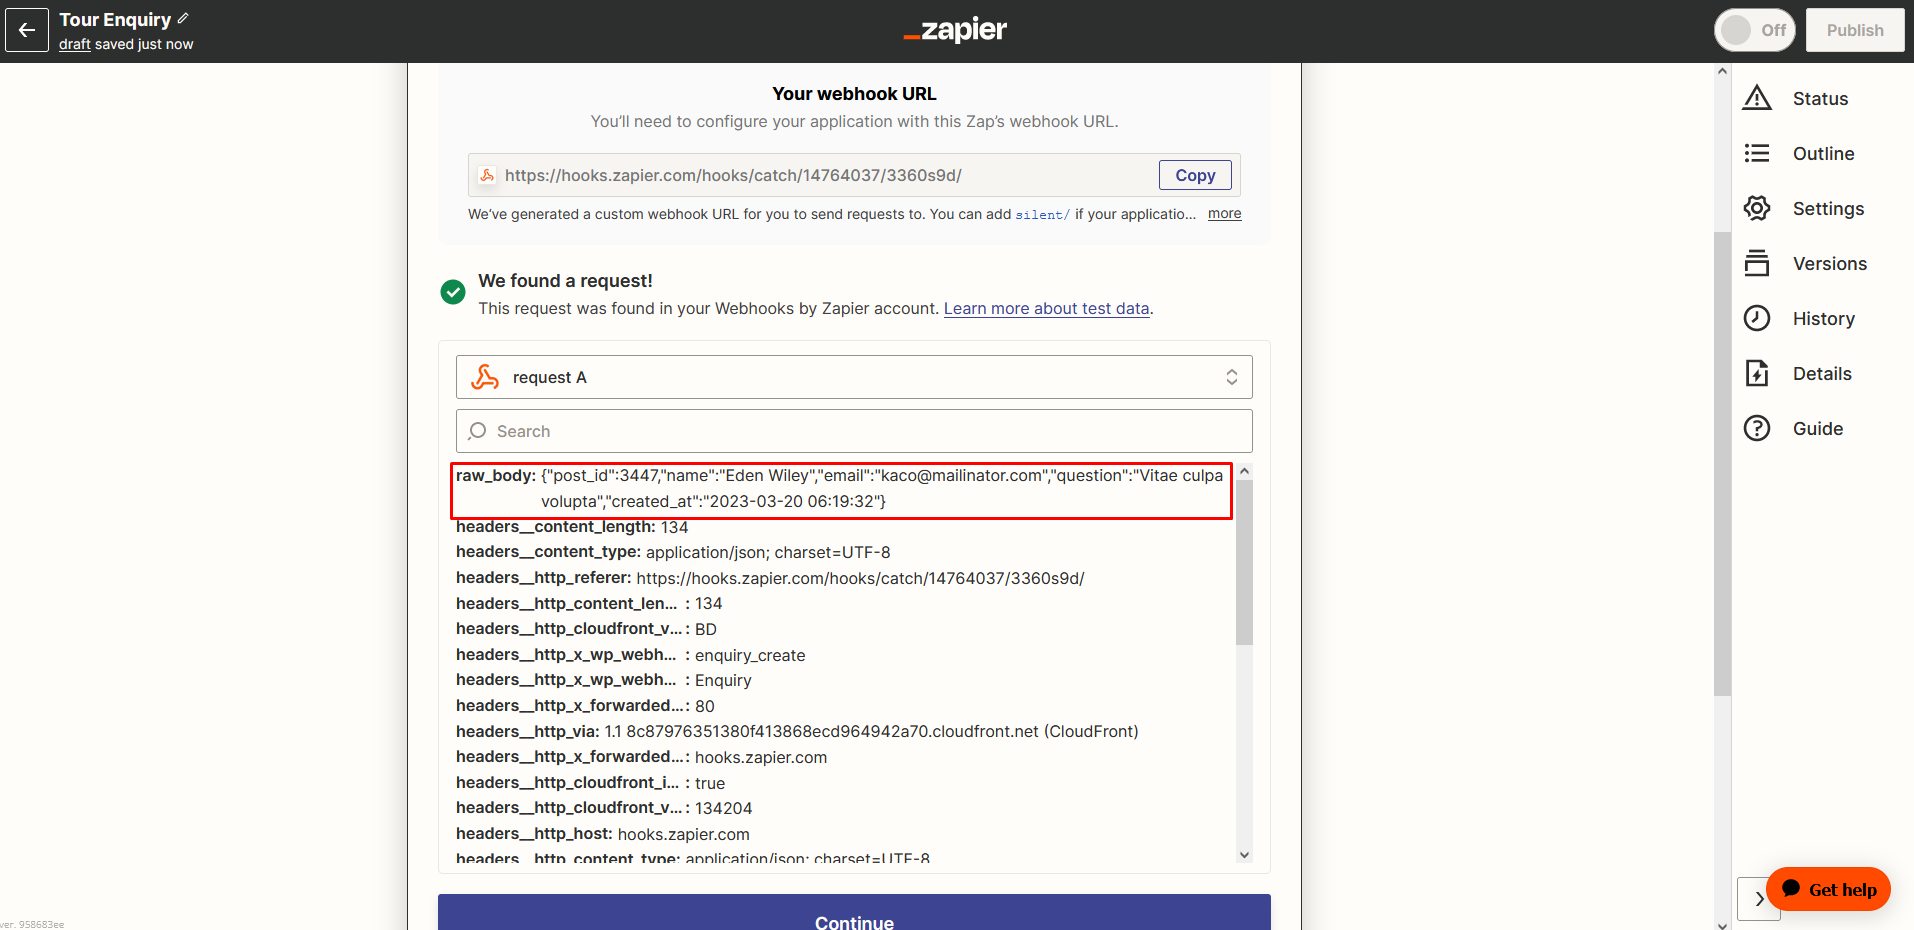Focus the Search request data field
Image resolution: width=1914 pixels, height=930 pixels.
[854, 431]
